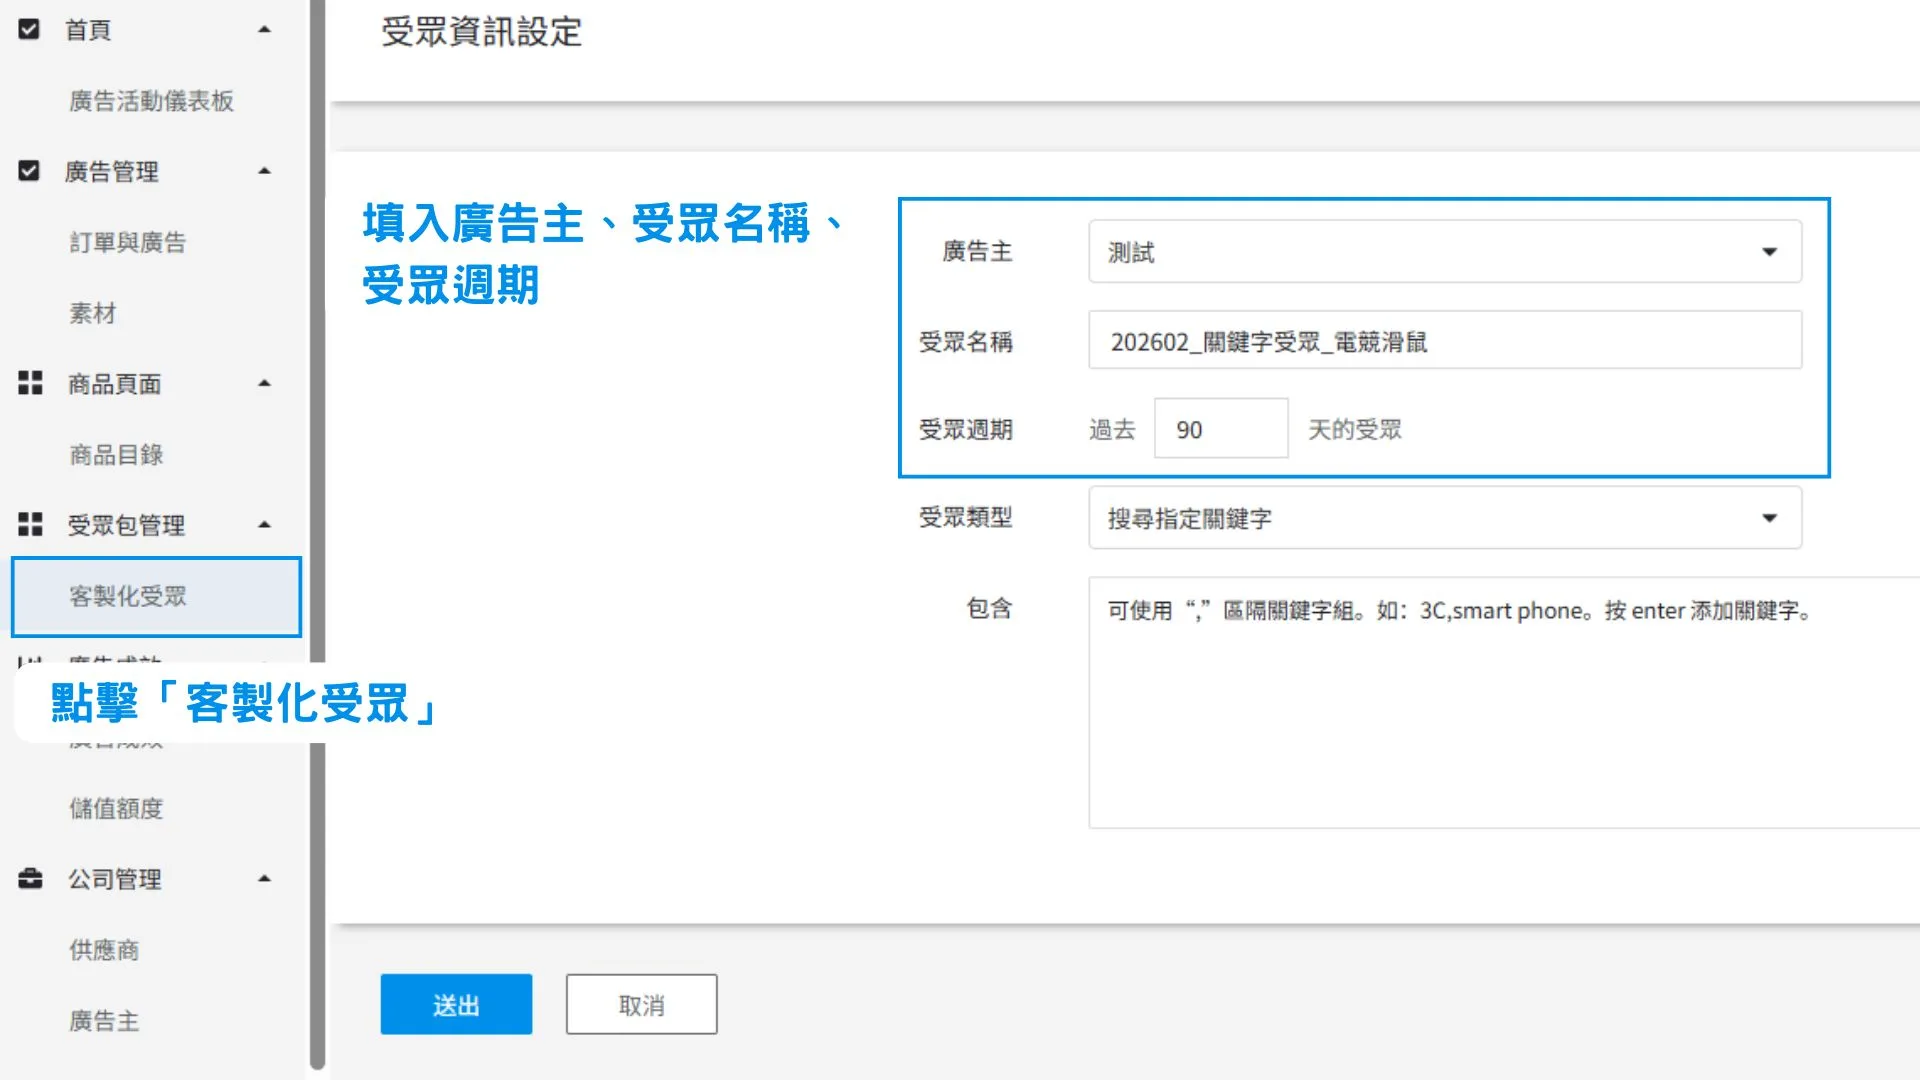Select the grid icon next to 受眾包管理
The width and height of the screenshot is (1920, 1080).
coord(30,524)
